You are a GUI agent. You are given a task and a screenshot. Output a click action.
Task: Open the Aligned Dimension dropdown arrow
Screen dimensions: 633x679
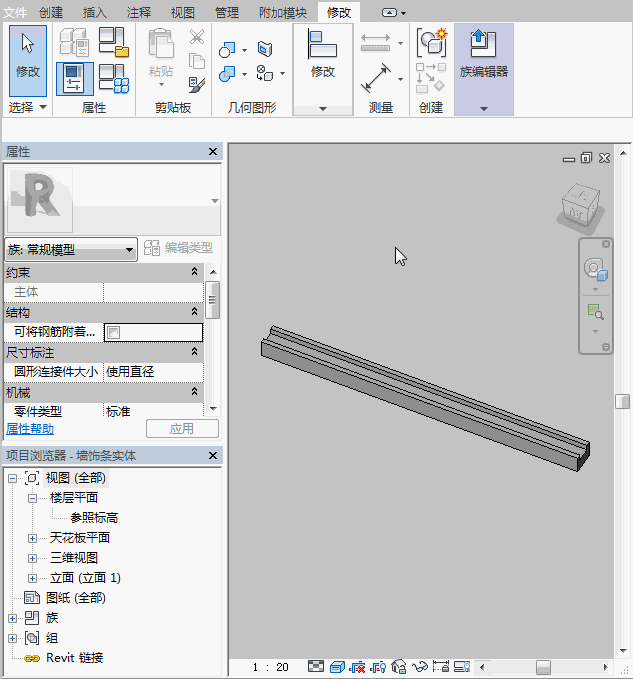tap(400, 79)
